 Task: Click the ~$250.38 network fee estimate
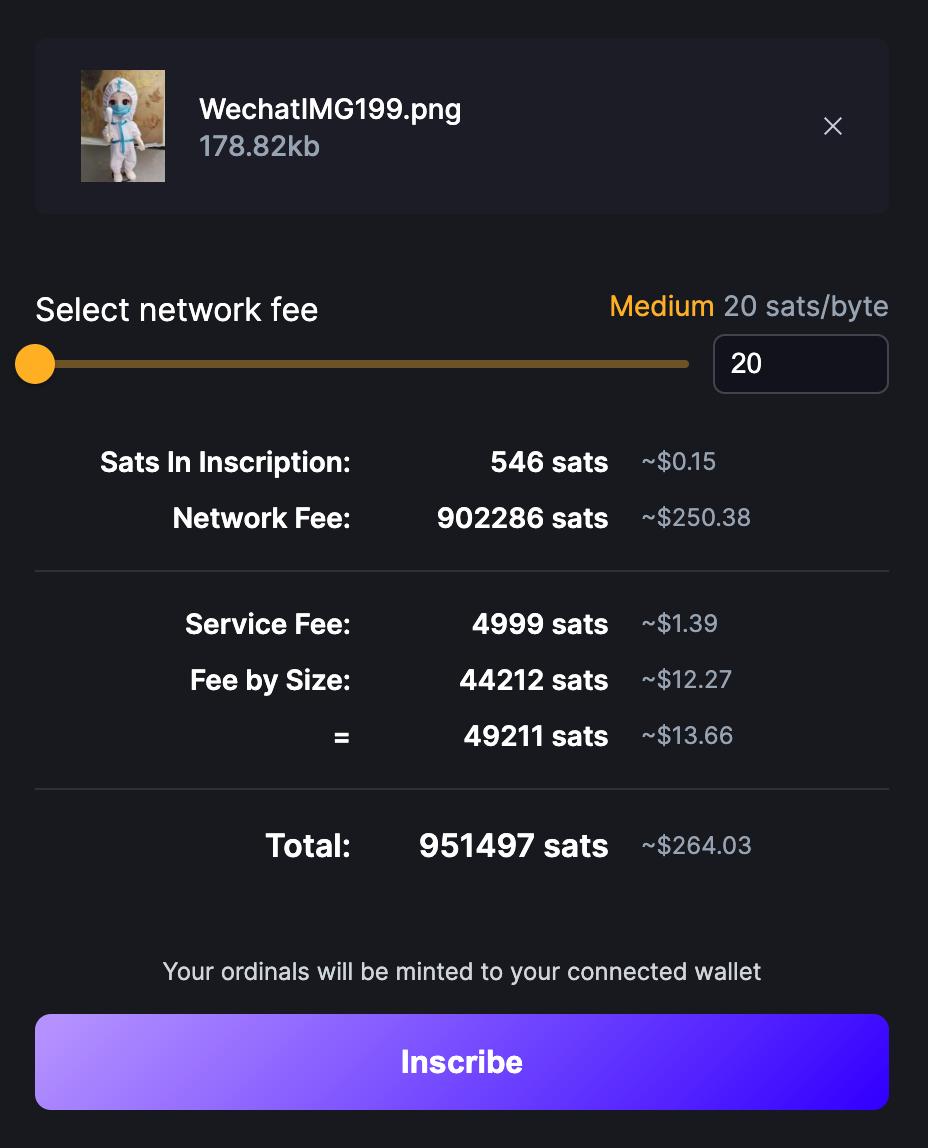695,518
